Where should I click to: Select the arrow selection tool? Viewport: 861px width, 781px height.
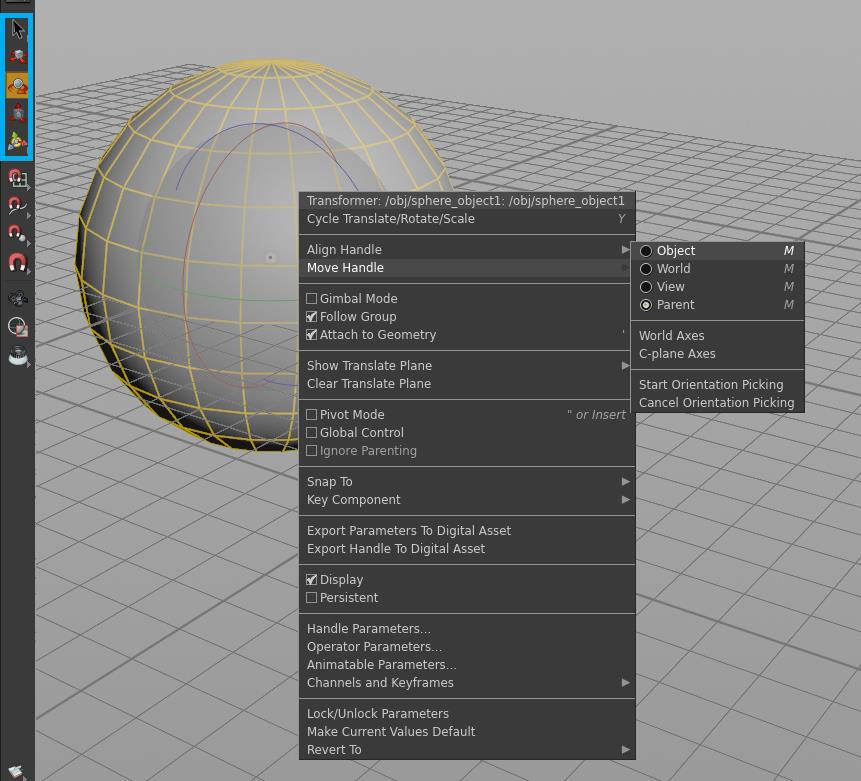16,29
